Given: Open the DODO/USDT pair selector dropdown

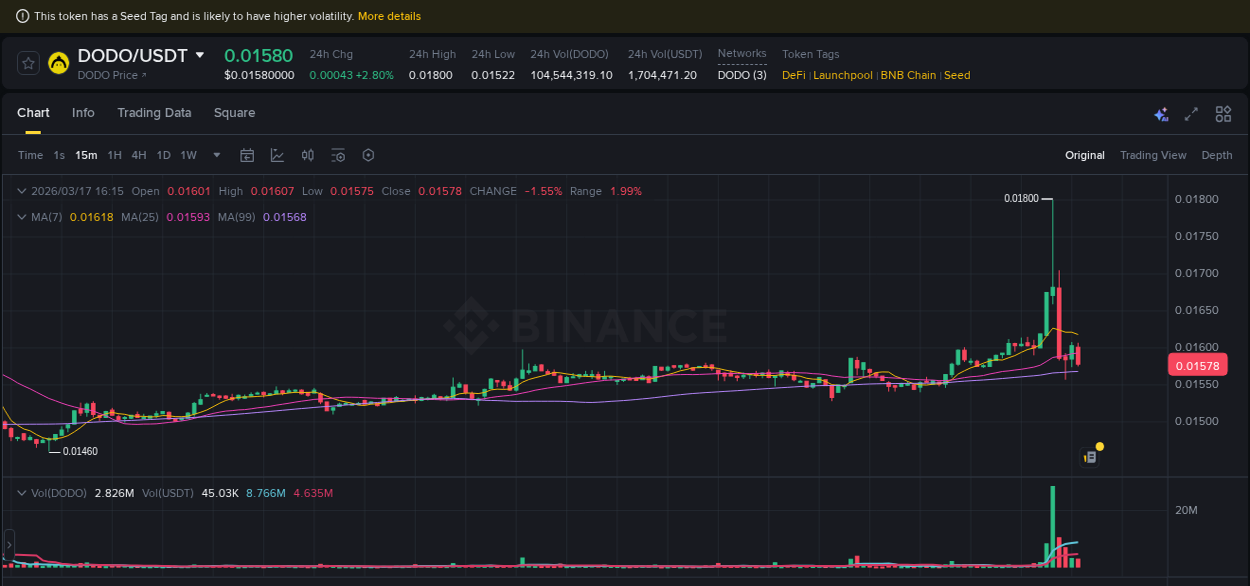Looking at the screenshot, I should (x=199, y=56).
